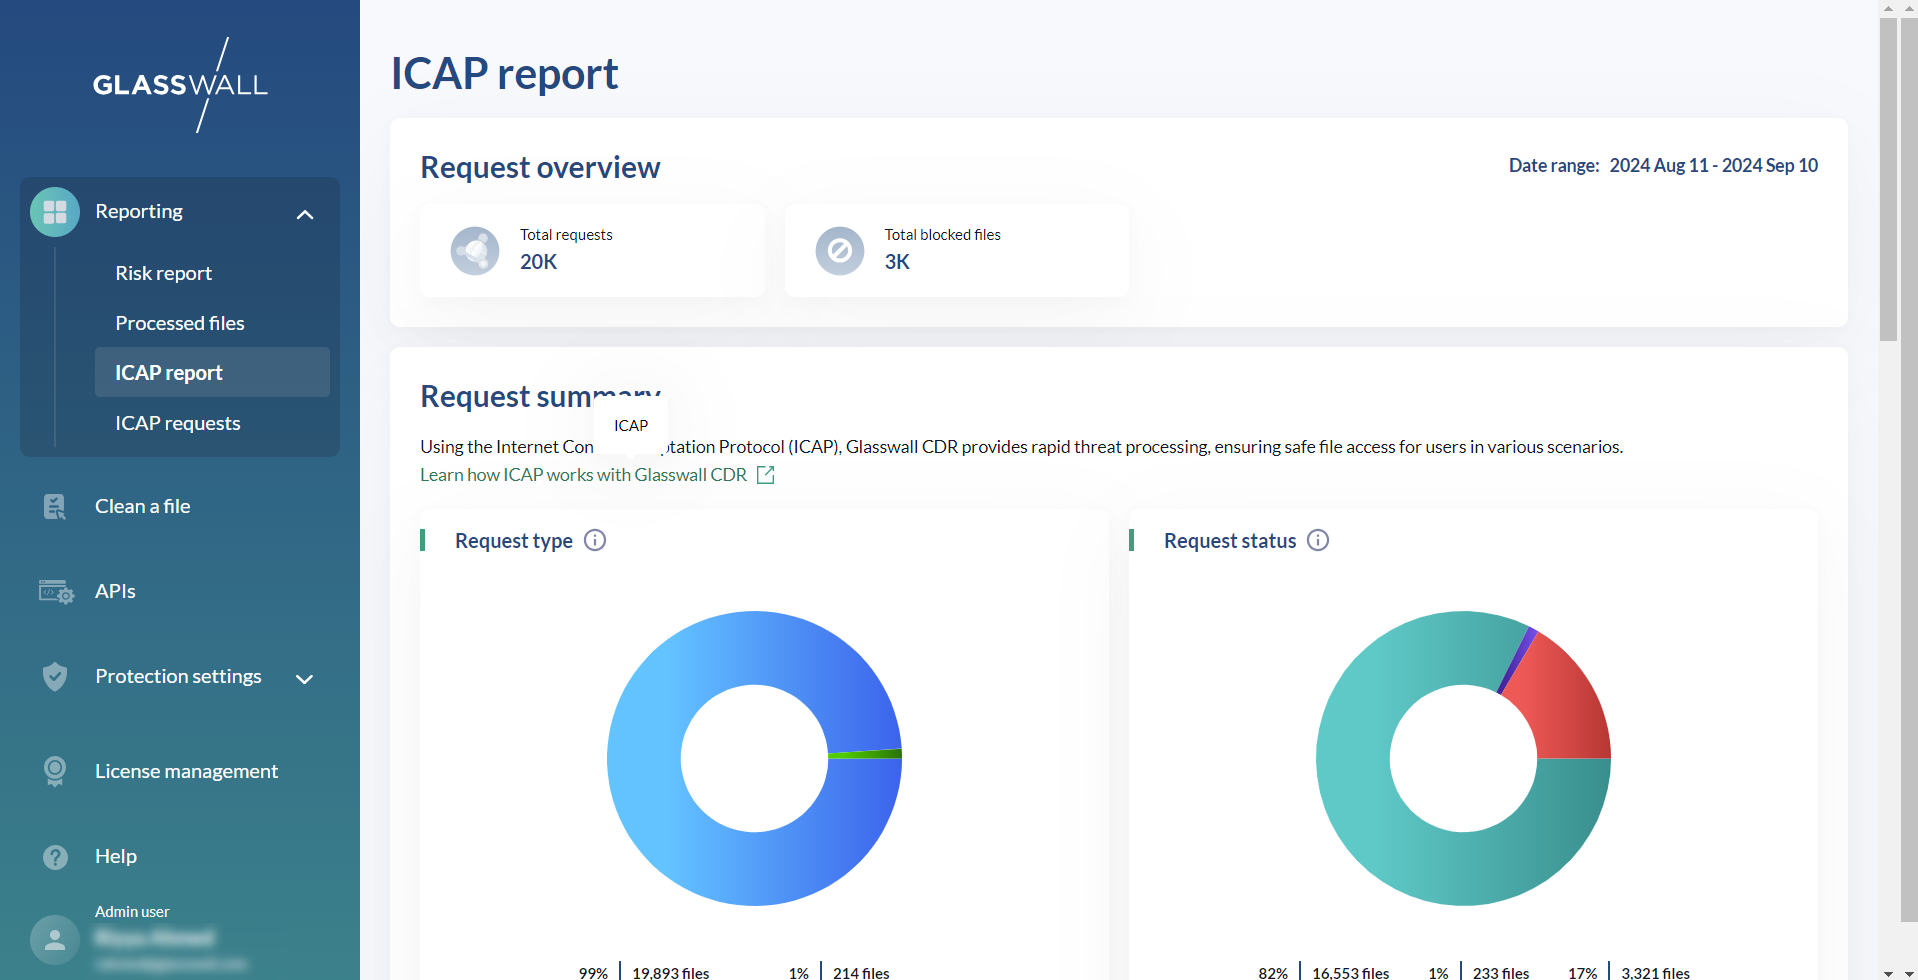Open the ICAP requests page
1918x980 pixels.
coord(178,423)
